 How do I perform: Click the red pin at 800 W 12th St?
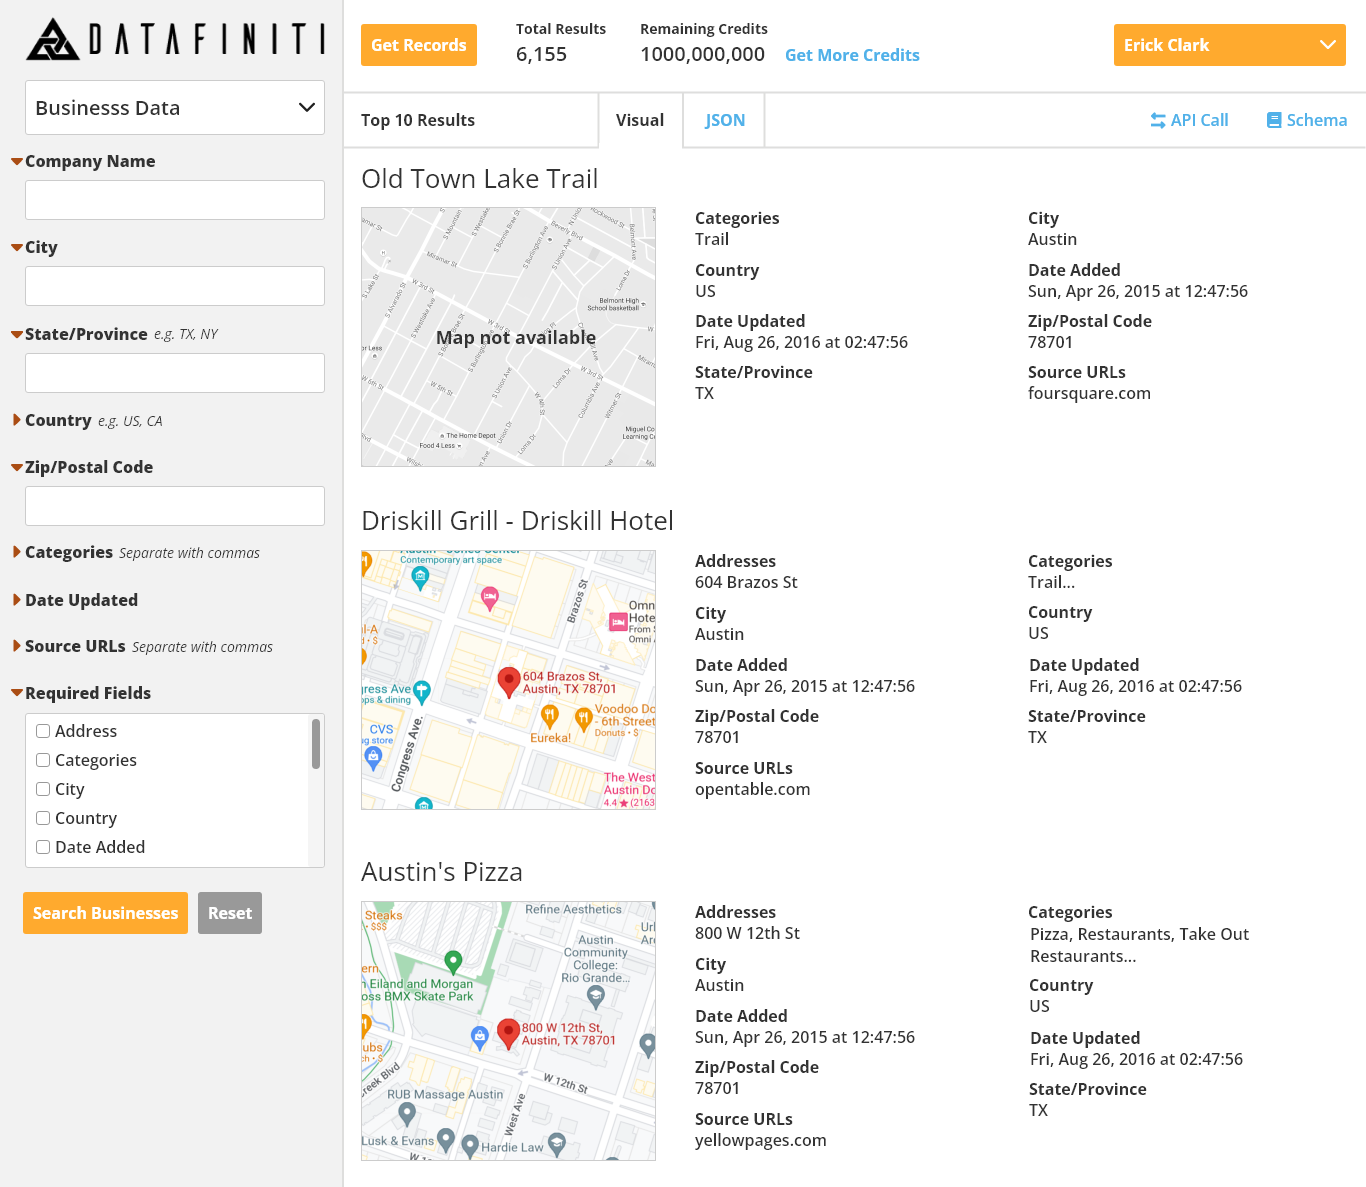point(508,1034)
